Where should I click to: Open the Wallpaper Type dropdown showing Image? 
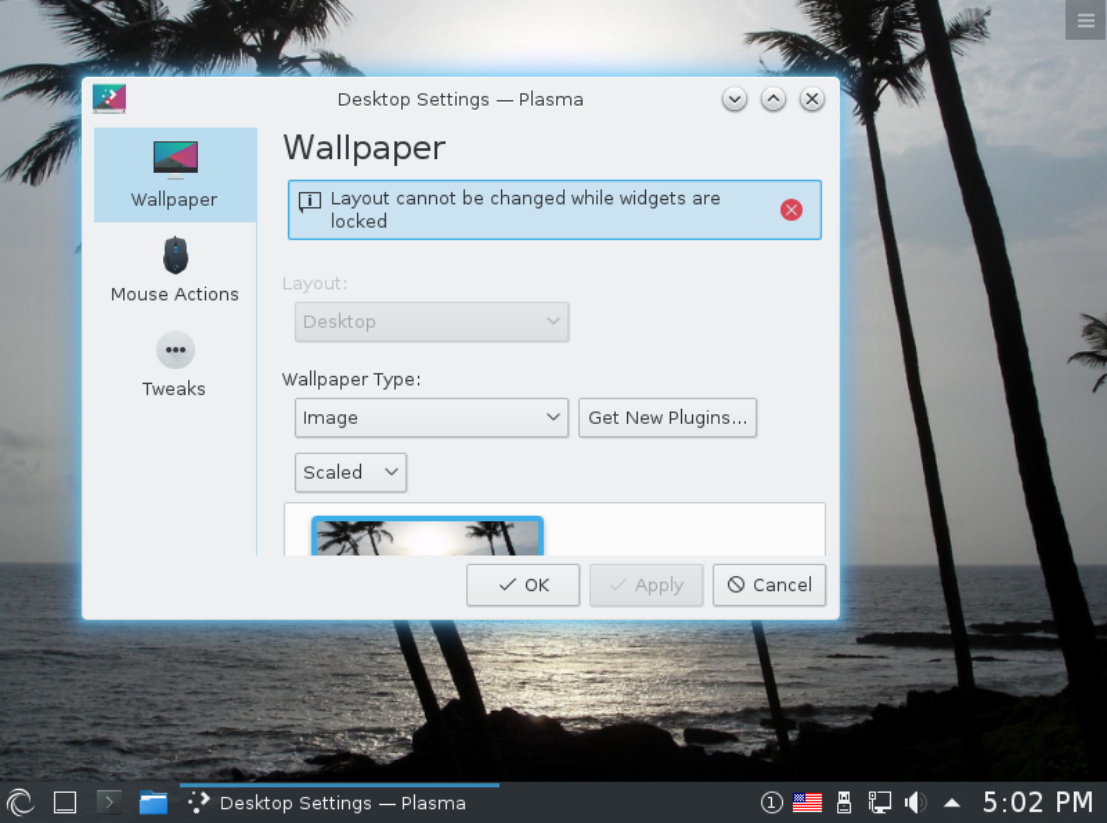pyautogui.click(x=431, y=417)
